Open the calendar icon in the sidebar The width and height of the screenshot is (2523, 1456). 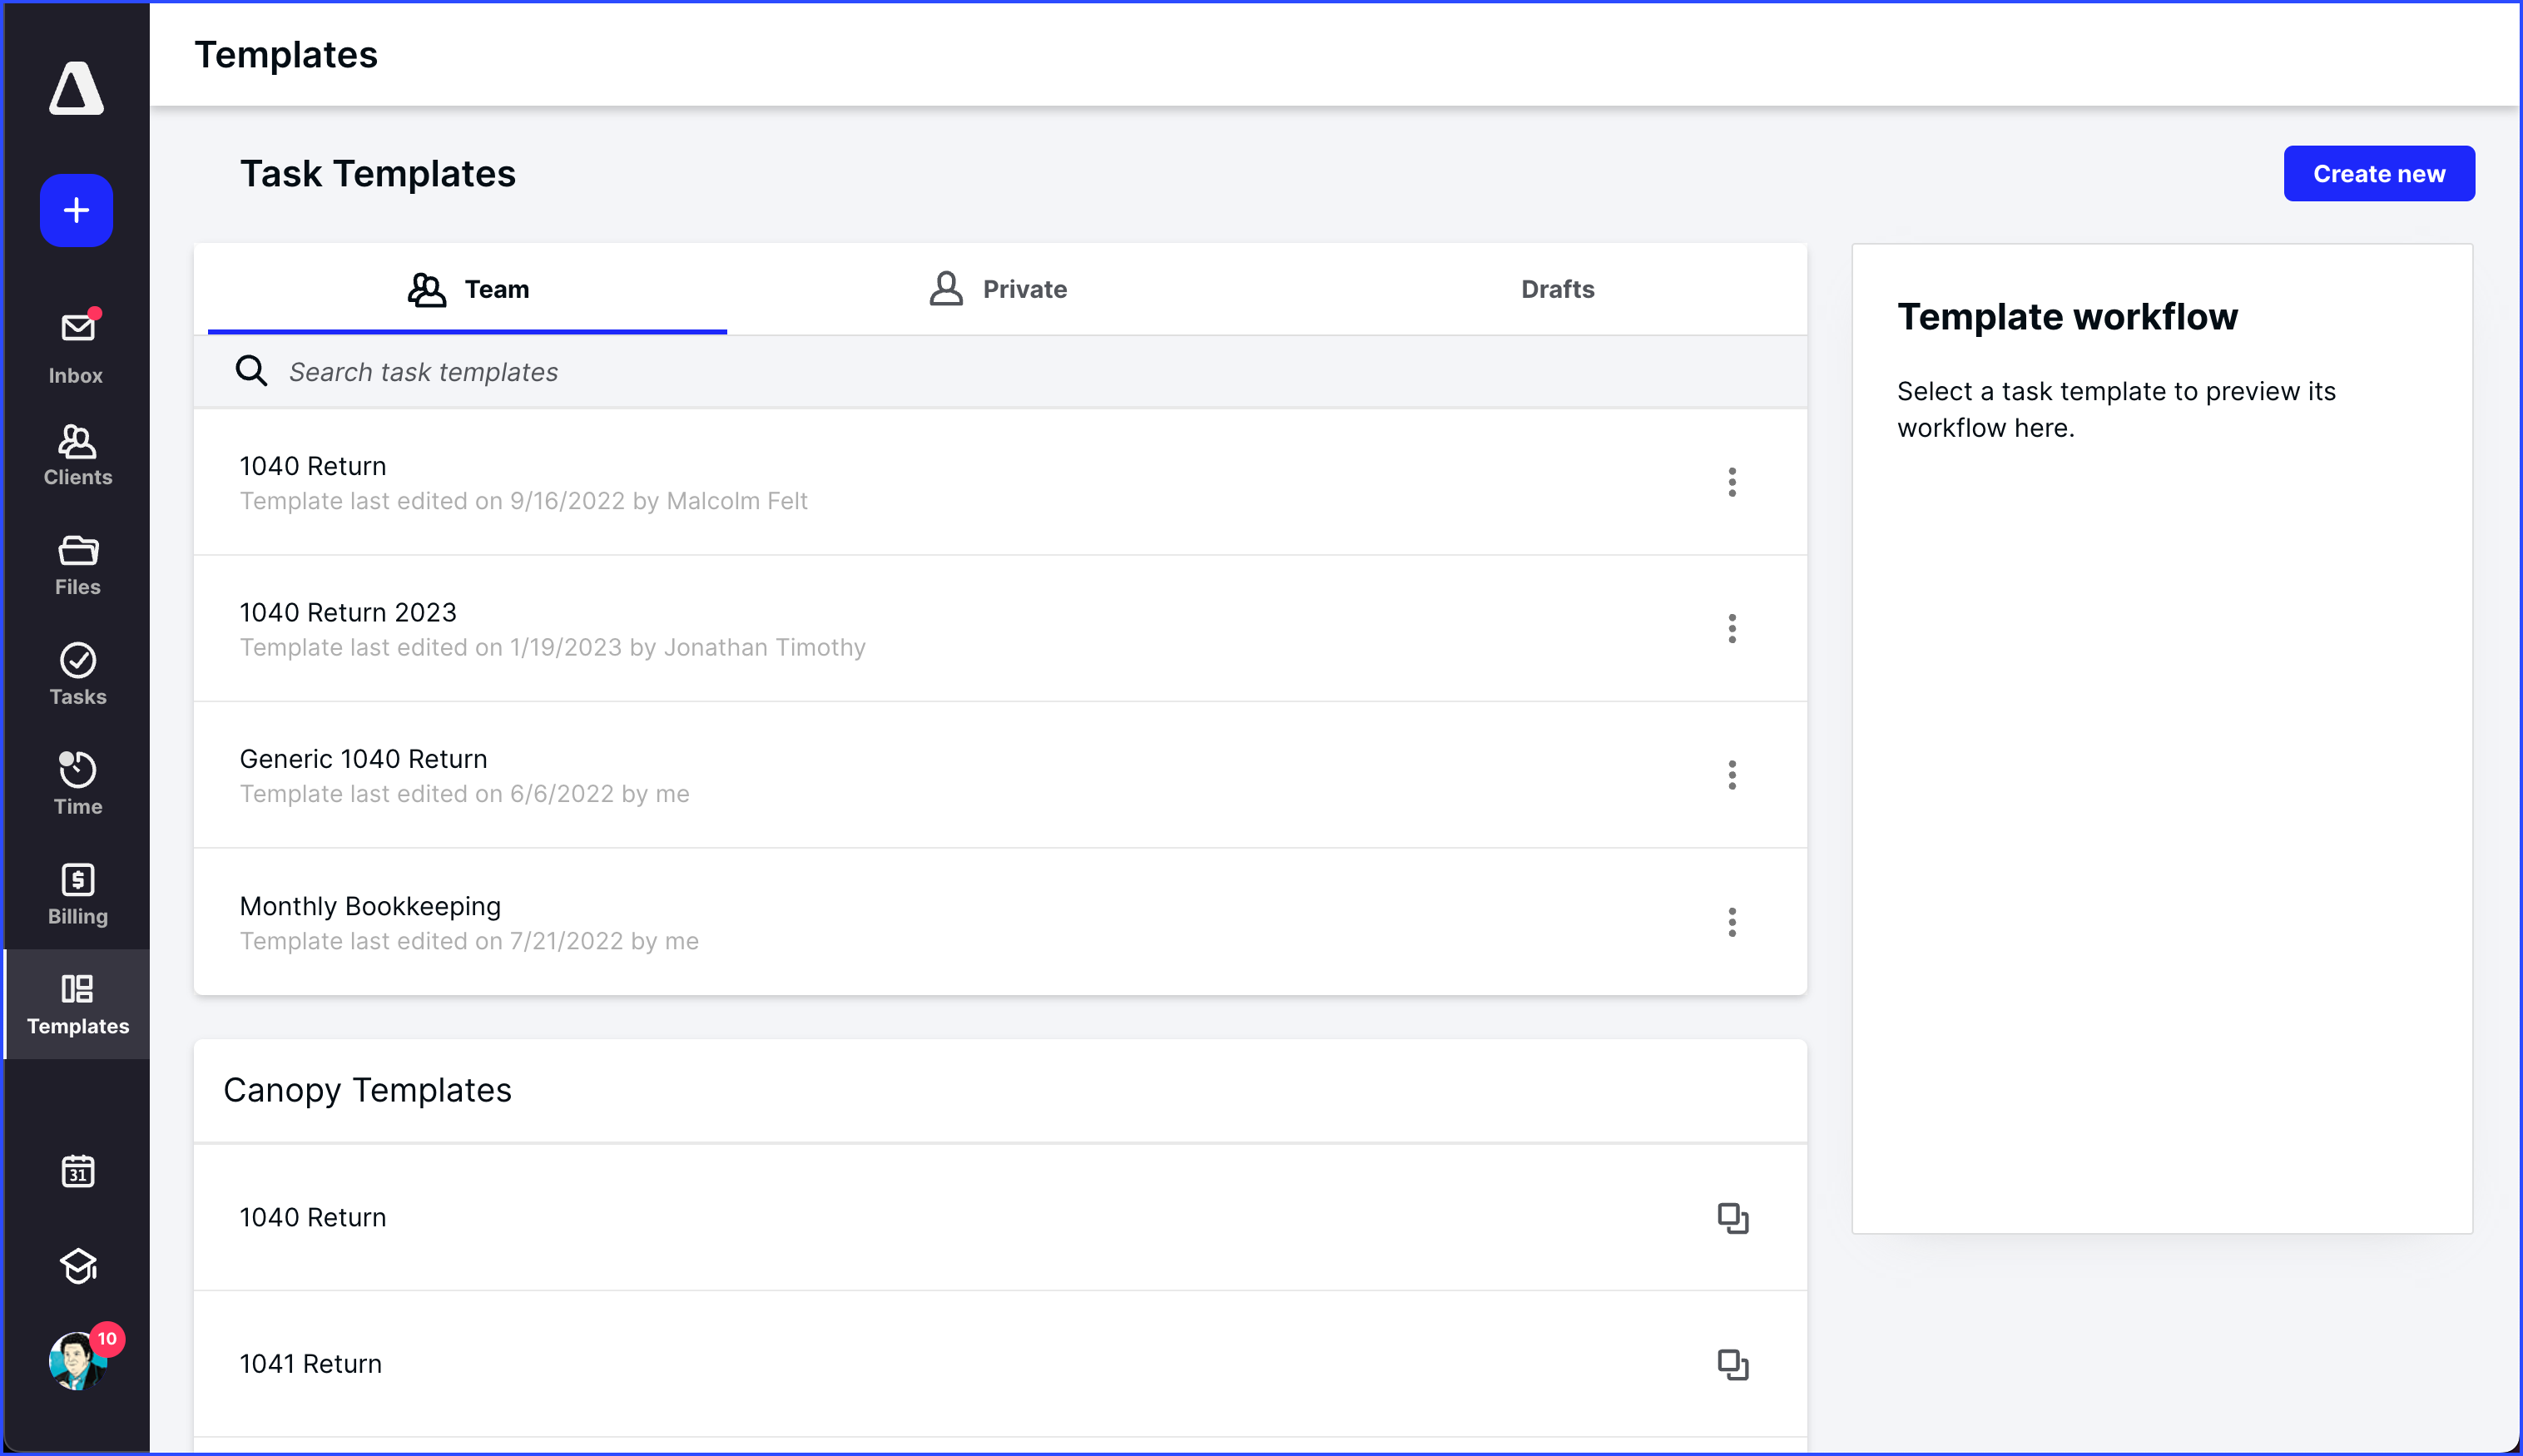tap(76, 1171)
